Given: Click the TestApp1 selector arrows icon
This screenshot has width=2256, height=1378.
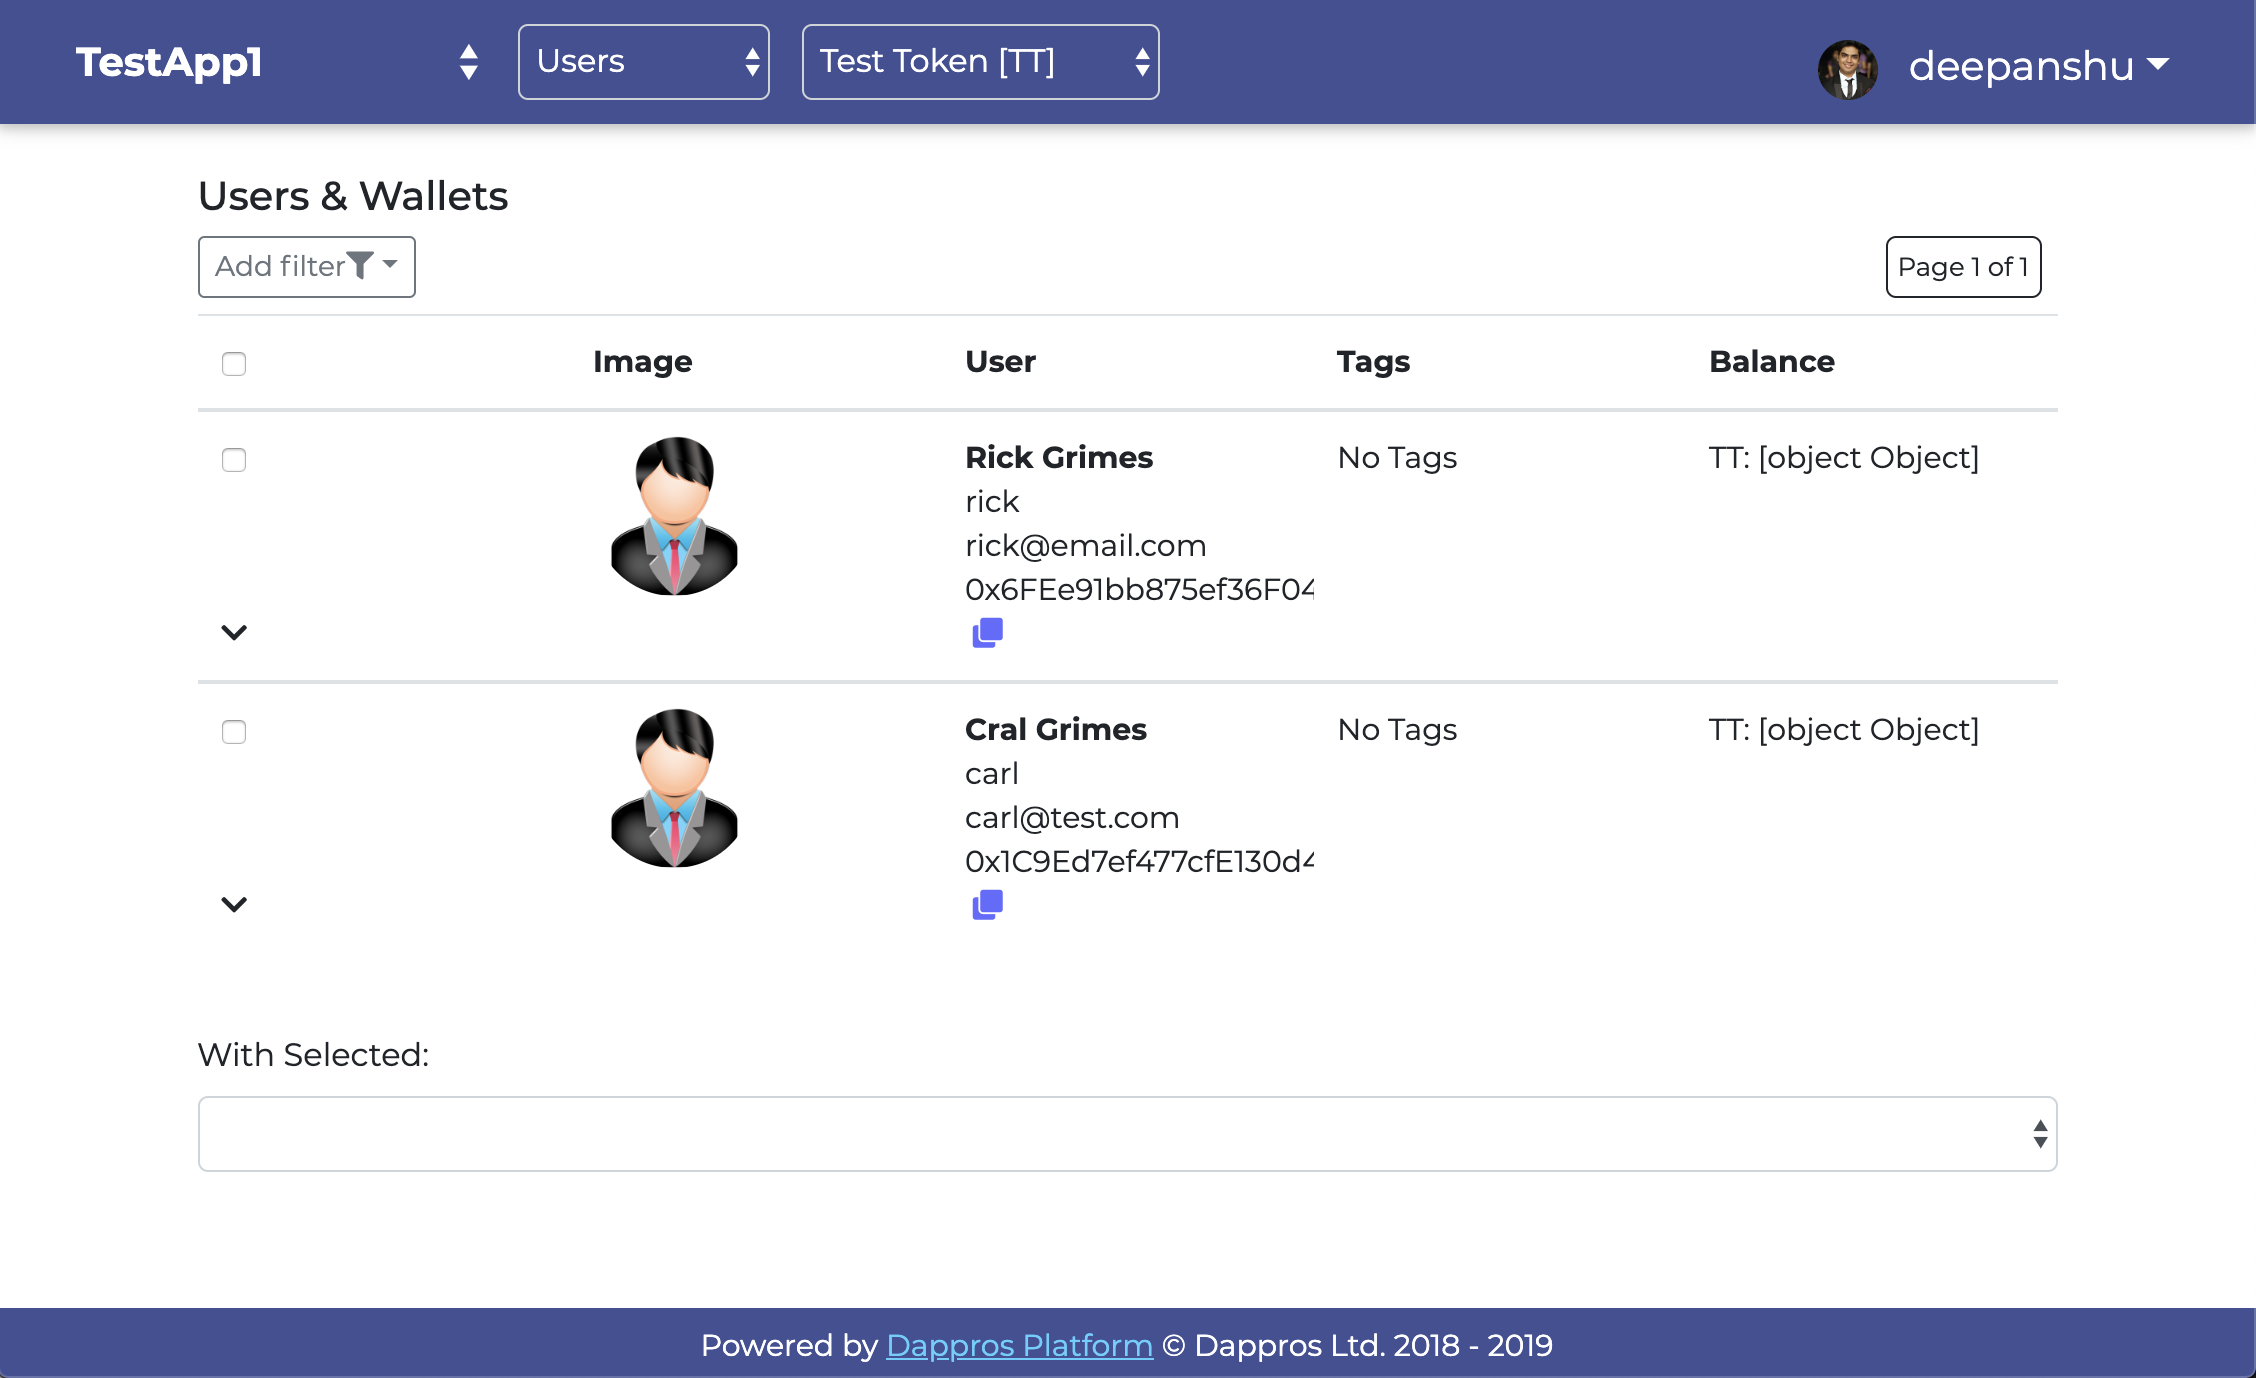Looking at the screenshot, I should click(x=468, y=62).
